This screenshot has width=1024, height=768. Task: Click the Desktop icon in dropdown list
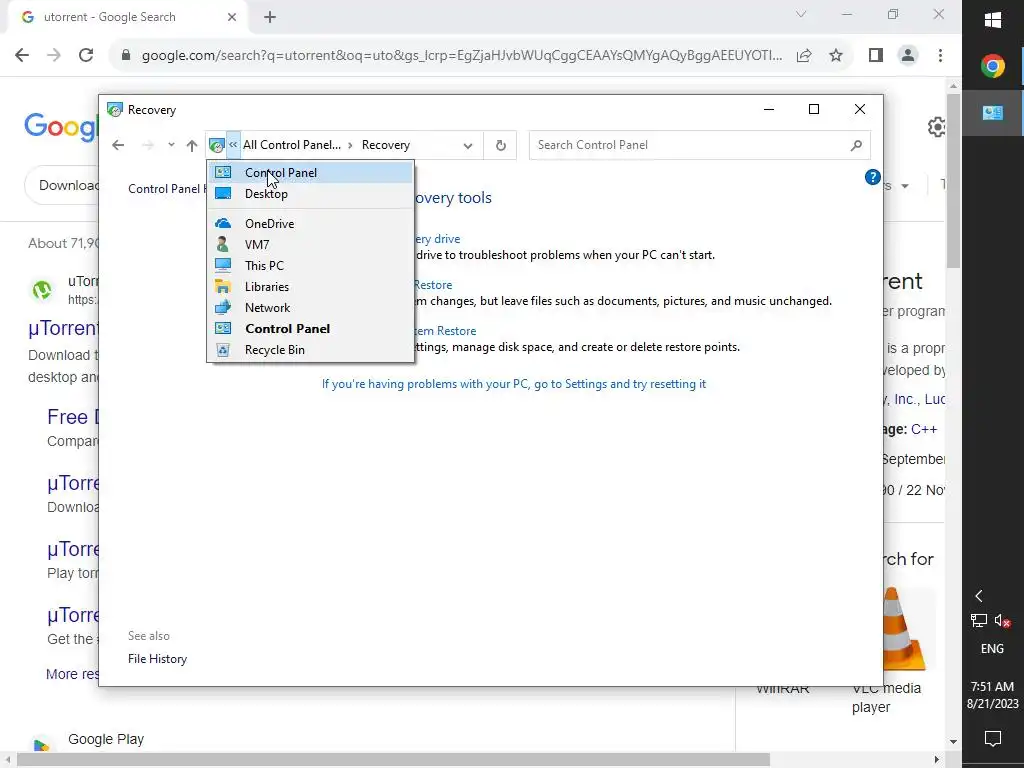(x=223, y=193)
